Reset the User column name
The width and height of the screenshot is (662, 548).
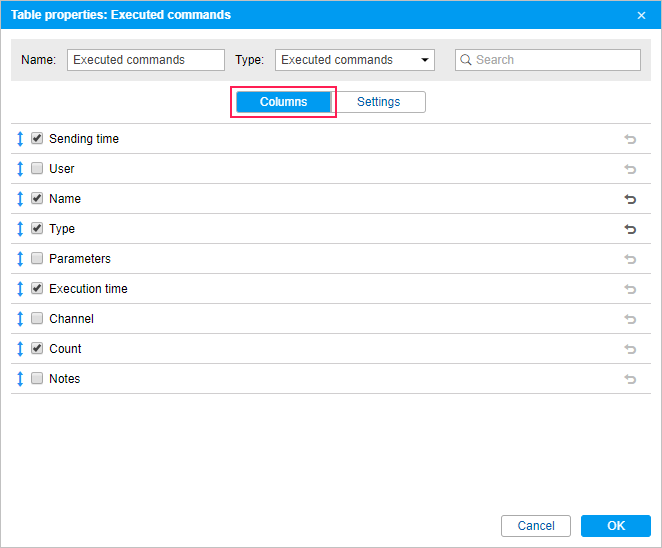tap(630, 169)
